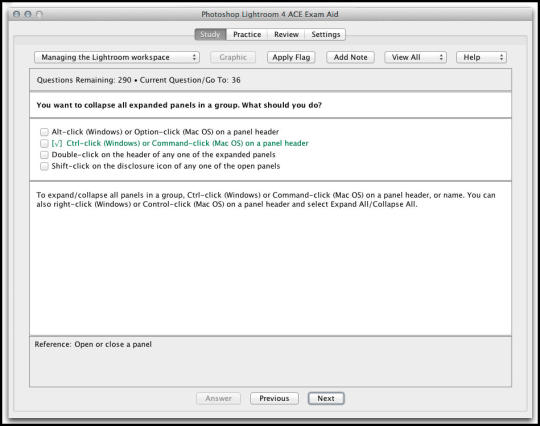
Task: Click the Photoshop Lightroom 4 ACE Exam Aid title
Action: click(270, 14)
